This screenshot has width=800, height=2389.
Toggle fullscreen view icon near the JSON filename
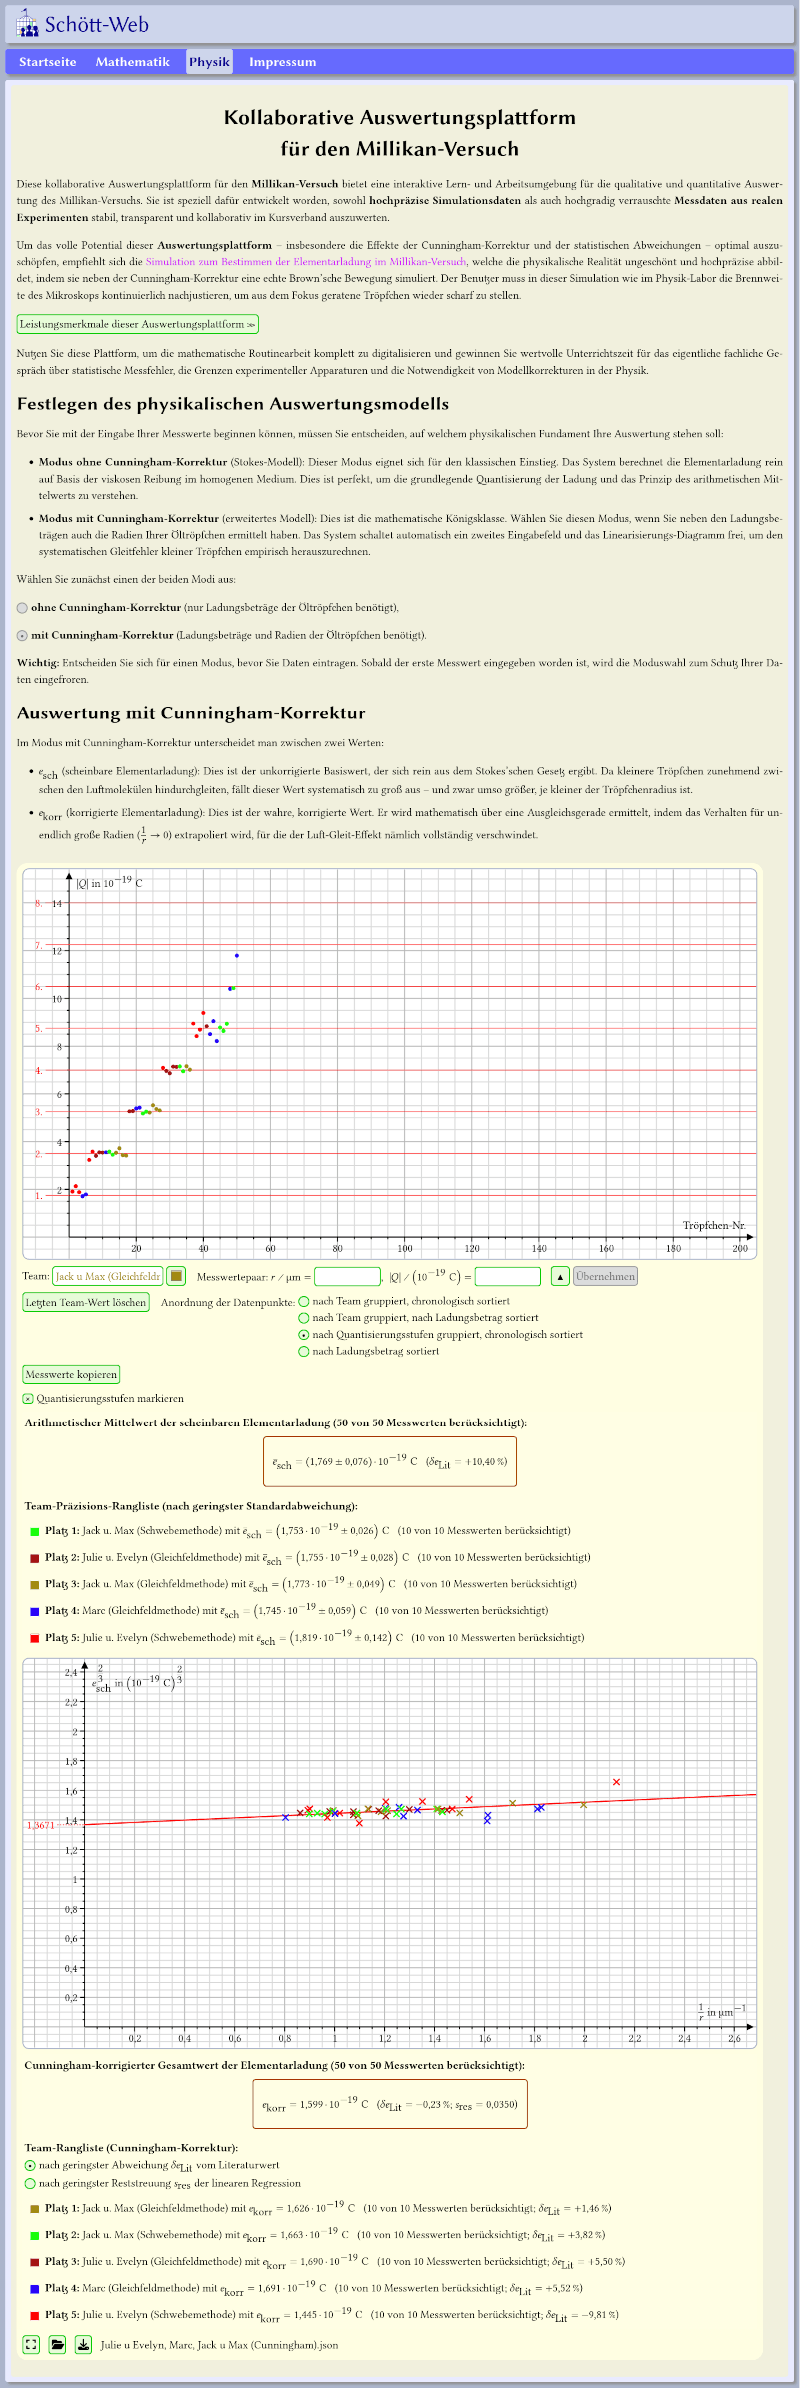point(31,2345)
